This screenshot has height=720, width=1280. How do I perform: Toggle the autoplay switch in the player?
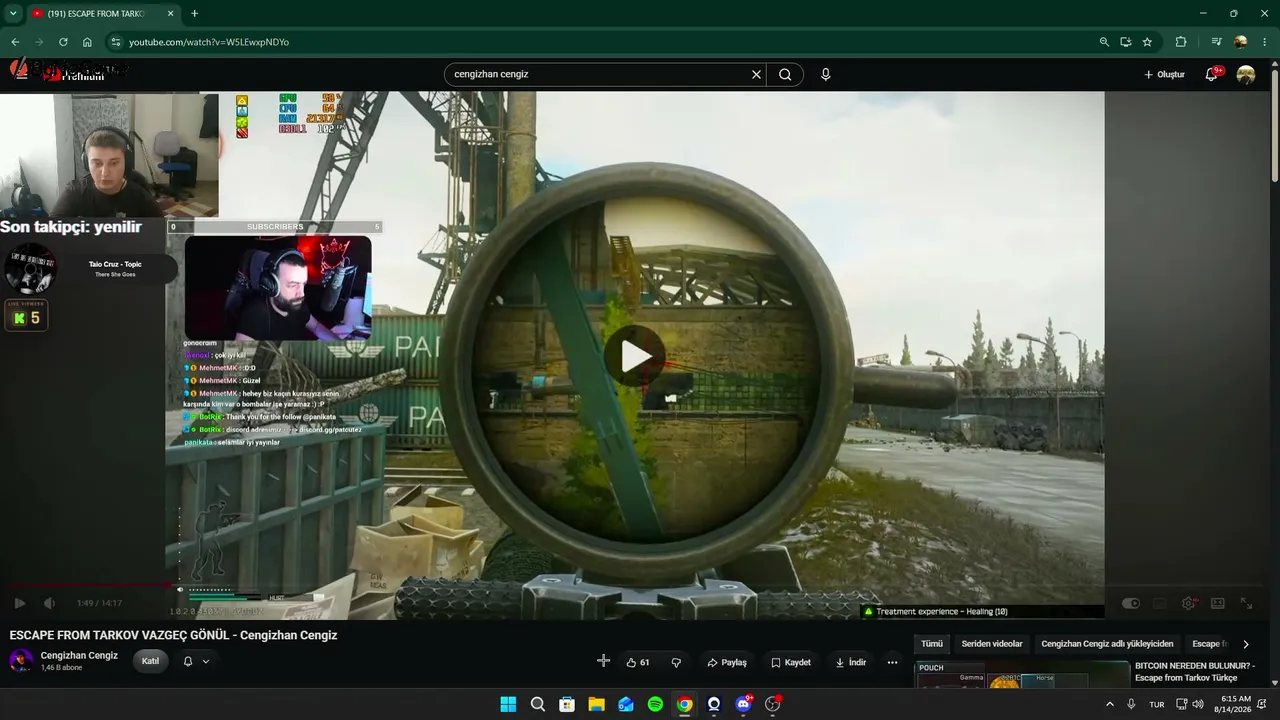(1131, 603)
